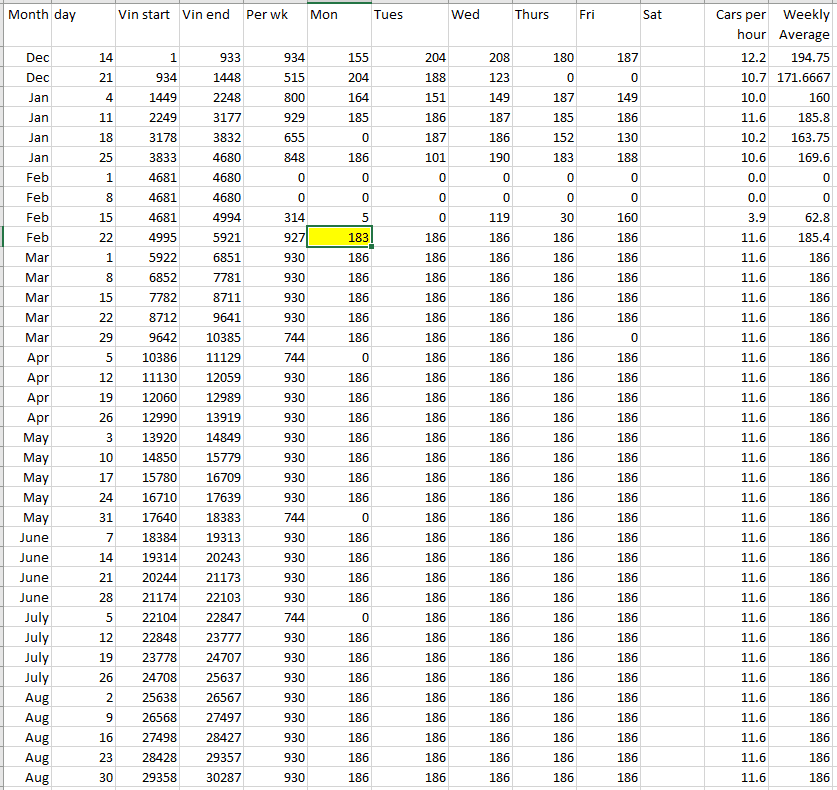
Task: Click the 'Vin start' column header cell
Action: click(x=147, y=16)
